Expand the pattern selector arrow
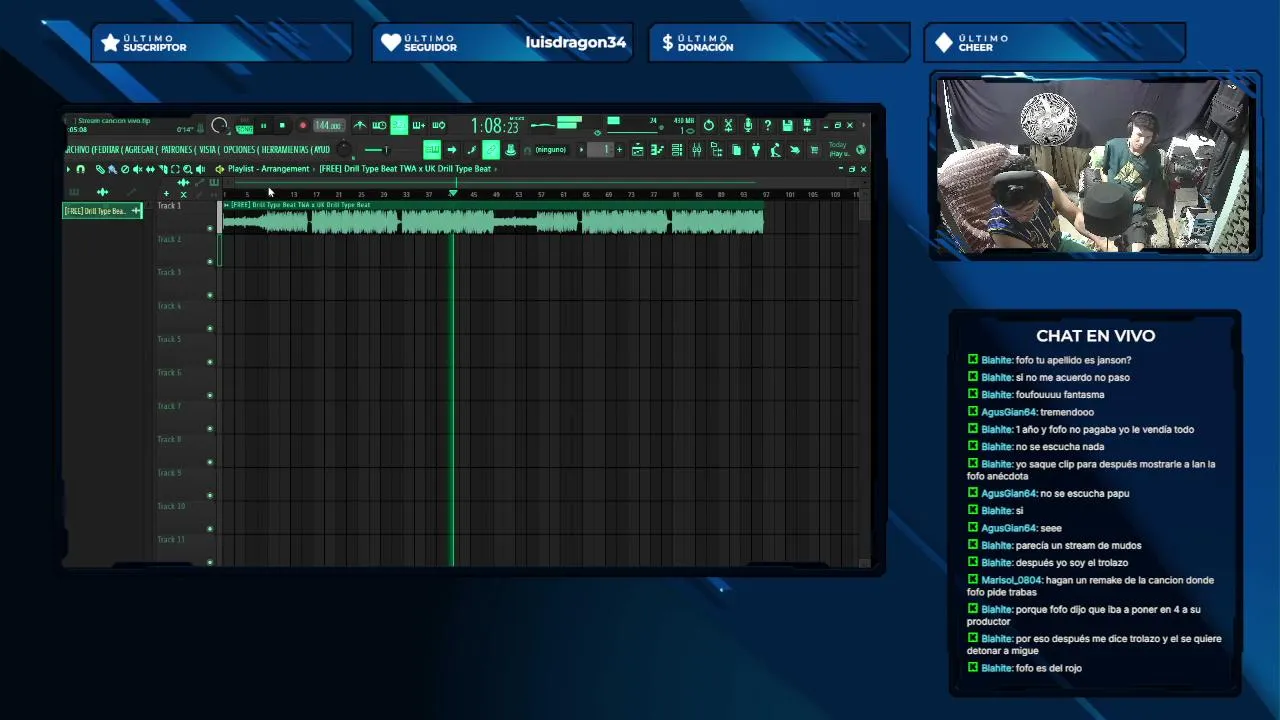The height and width of the screenshot is (720, 1280). point(581,150)
